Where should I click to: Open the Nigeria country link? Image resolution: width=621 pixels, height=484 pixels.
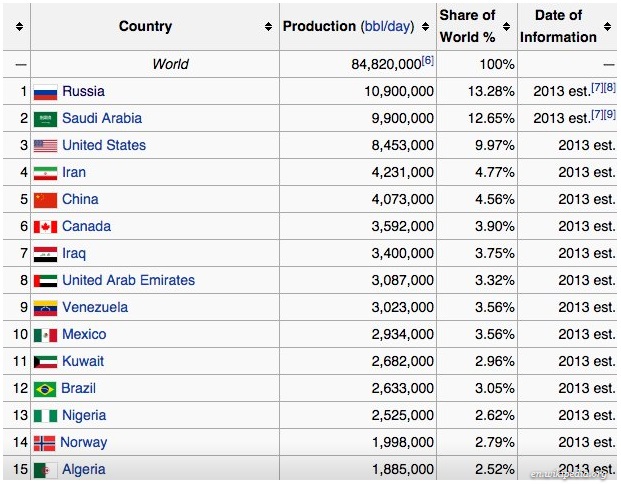tap(84, 416)
